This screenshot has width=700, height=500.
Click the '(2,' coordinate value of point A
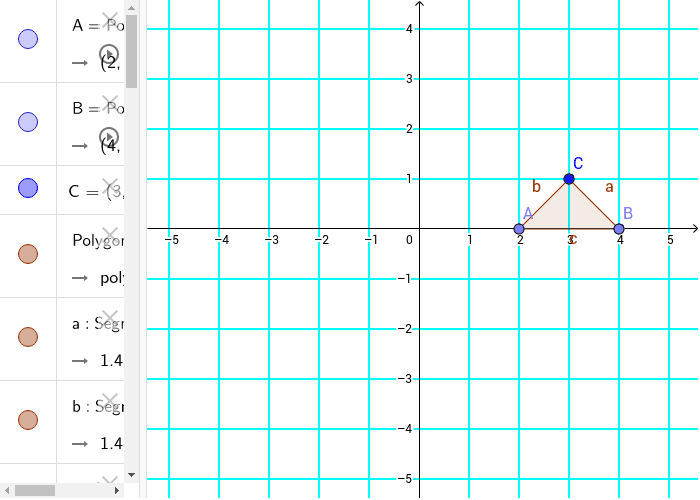[x=111, y=63]
